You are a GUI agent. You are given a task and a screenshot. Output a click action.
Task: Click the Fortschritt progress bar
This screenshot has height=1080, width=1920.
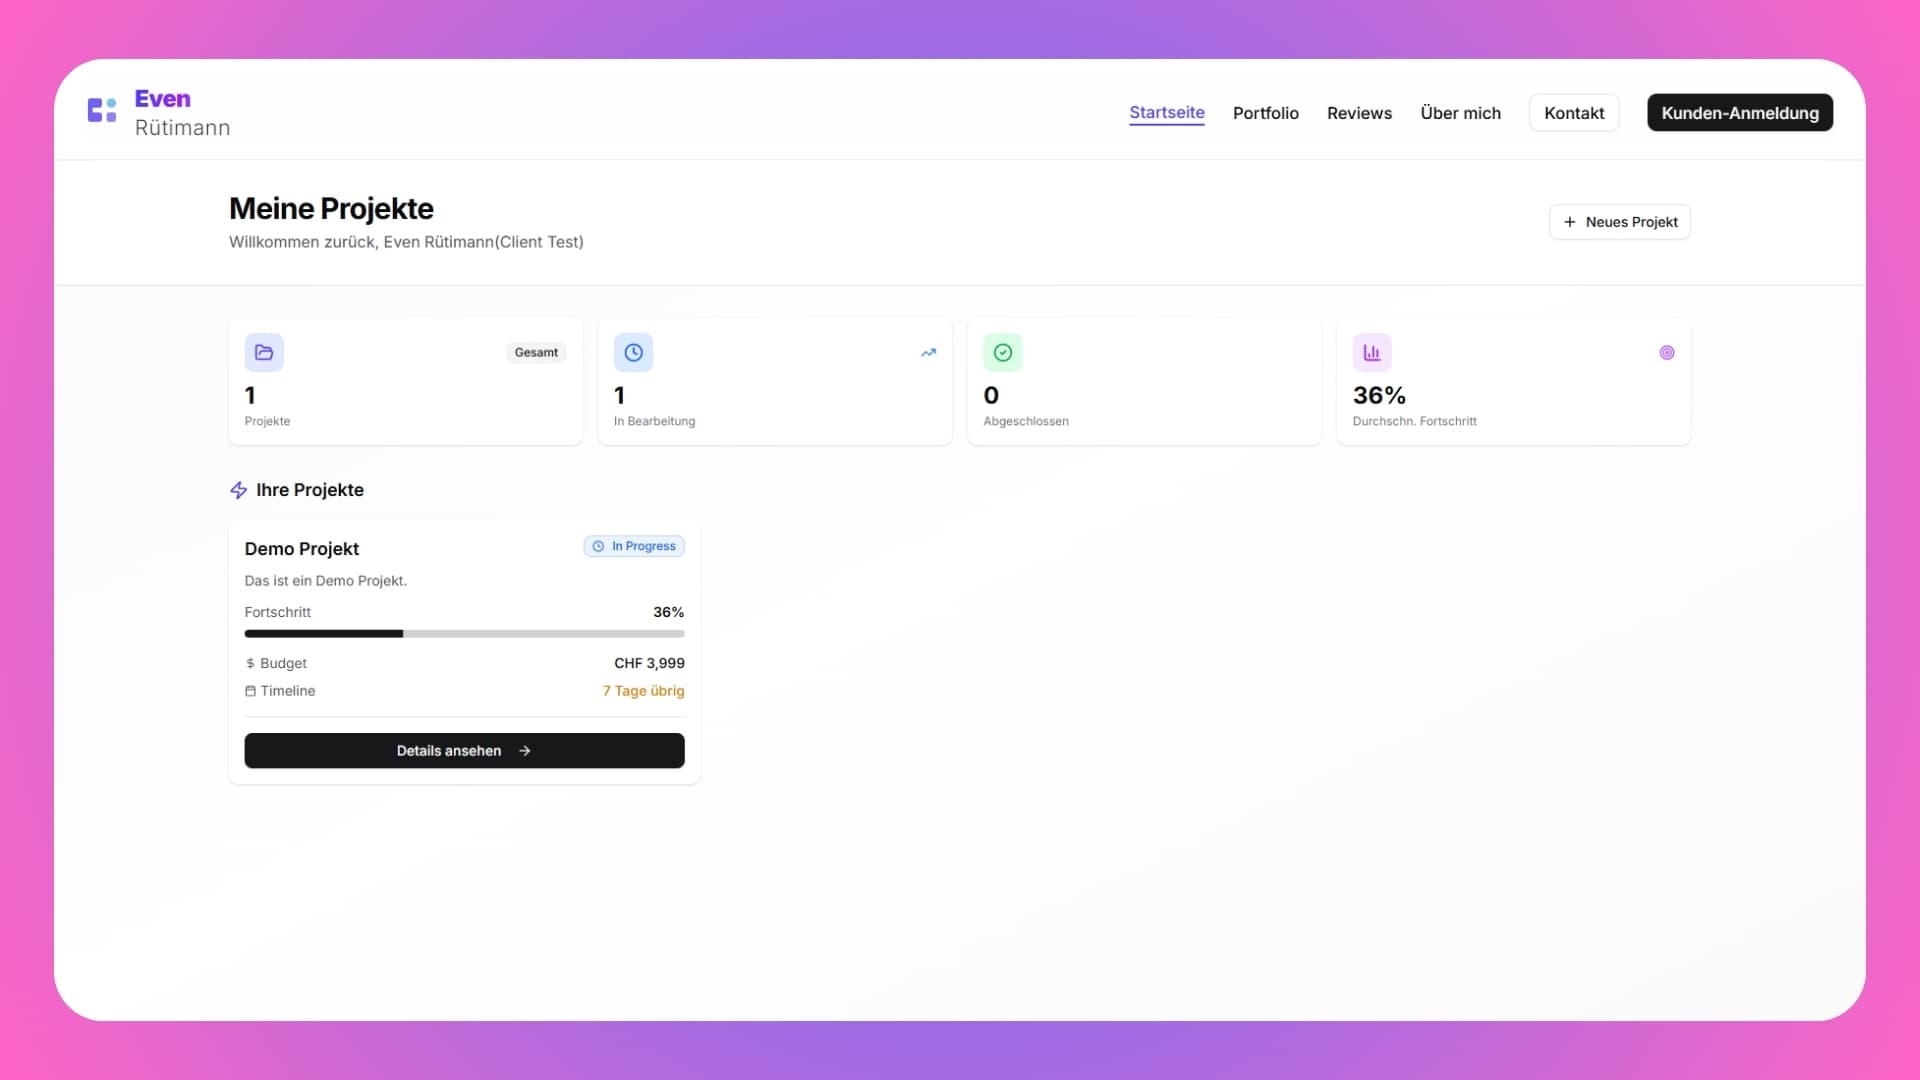click(464, 633)
